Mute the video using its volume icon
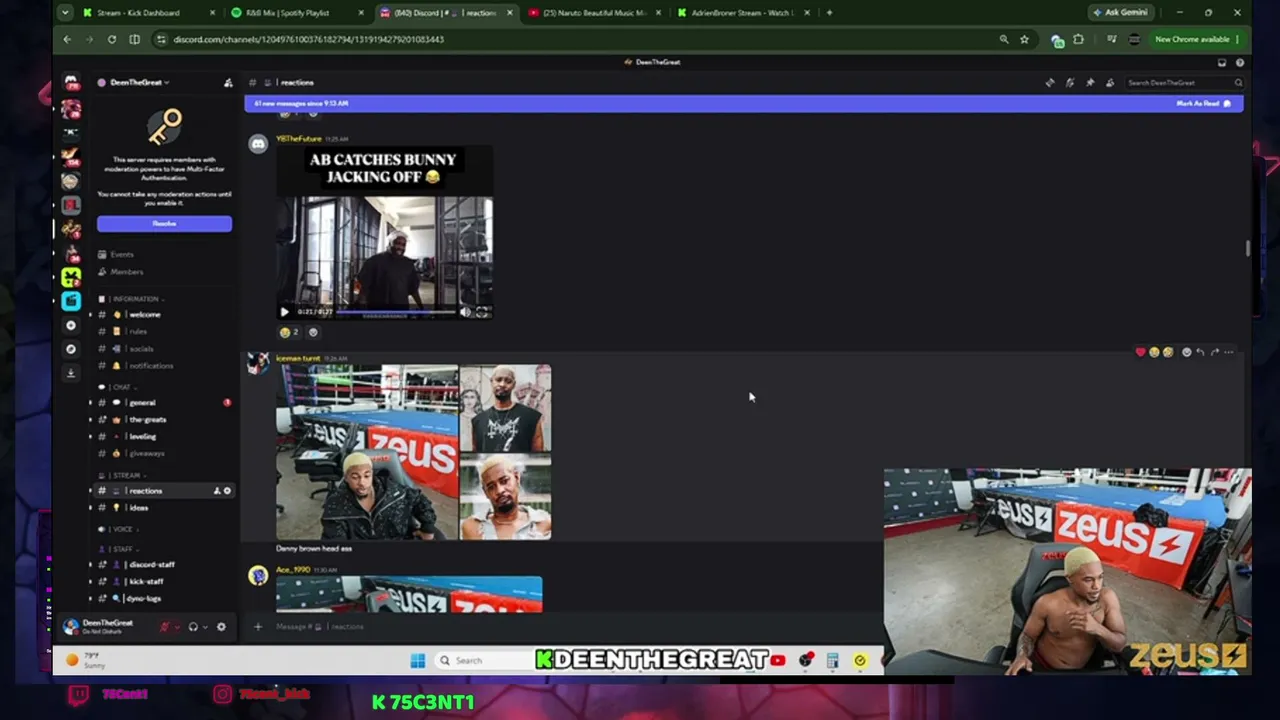1280x720 pixels. coord(465,312)
